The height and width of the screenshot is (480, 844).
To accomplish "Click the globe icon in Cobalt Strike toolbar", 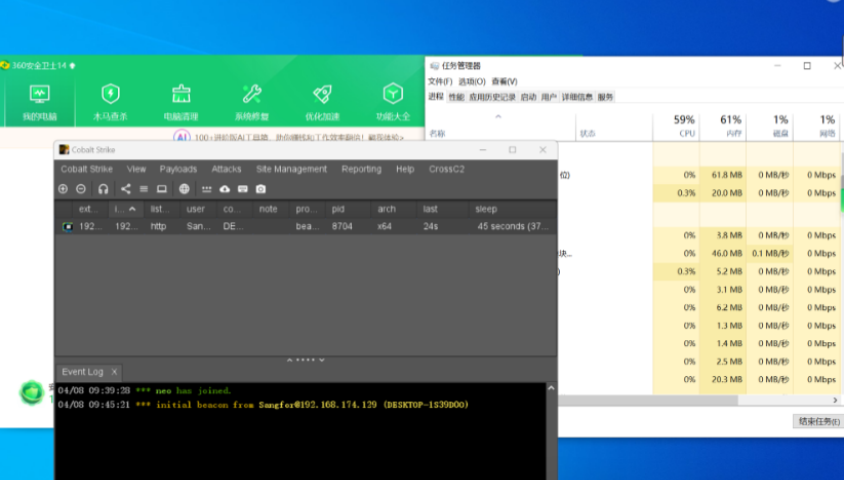I will coord(184,189).
